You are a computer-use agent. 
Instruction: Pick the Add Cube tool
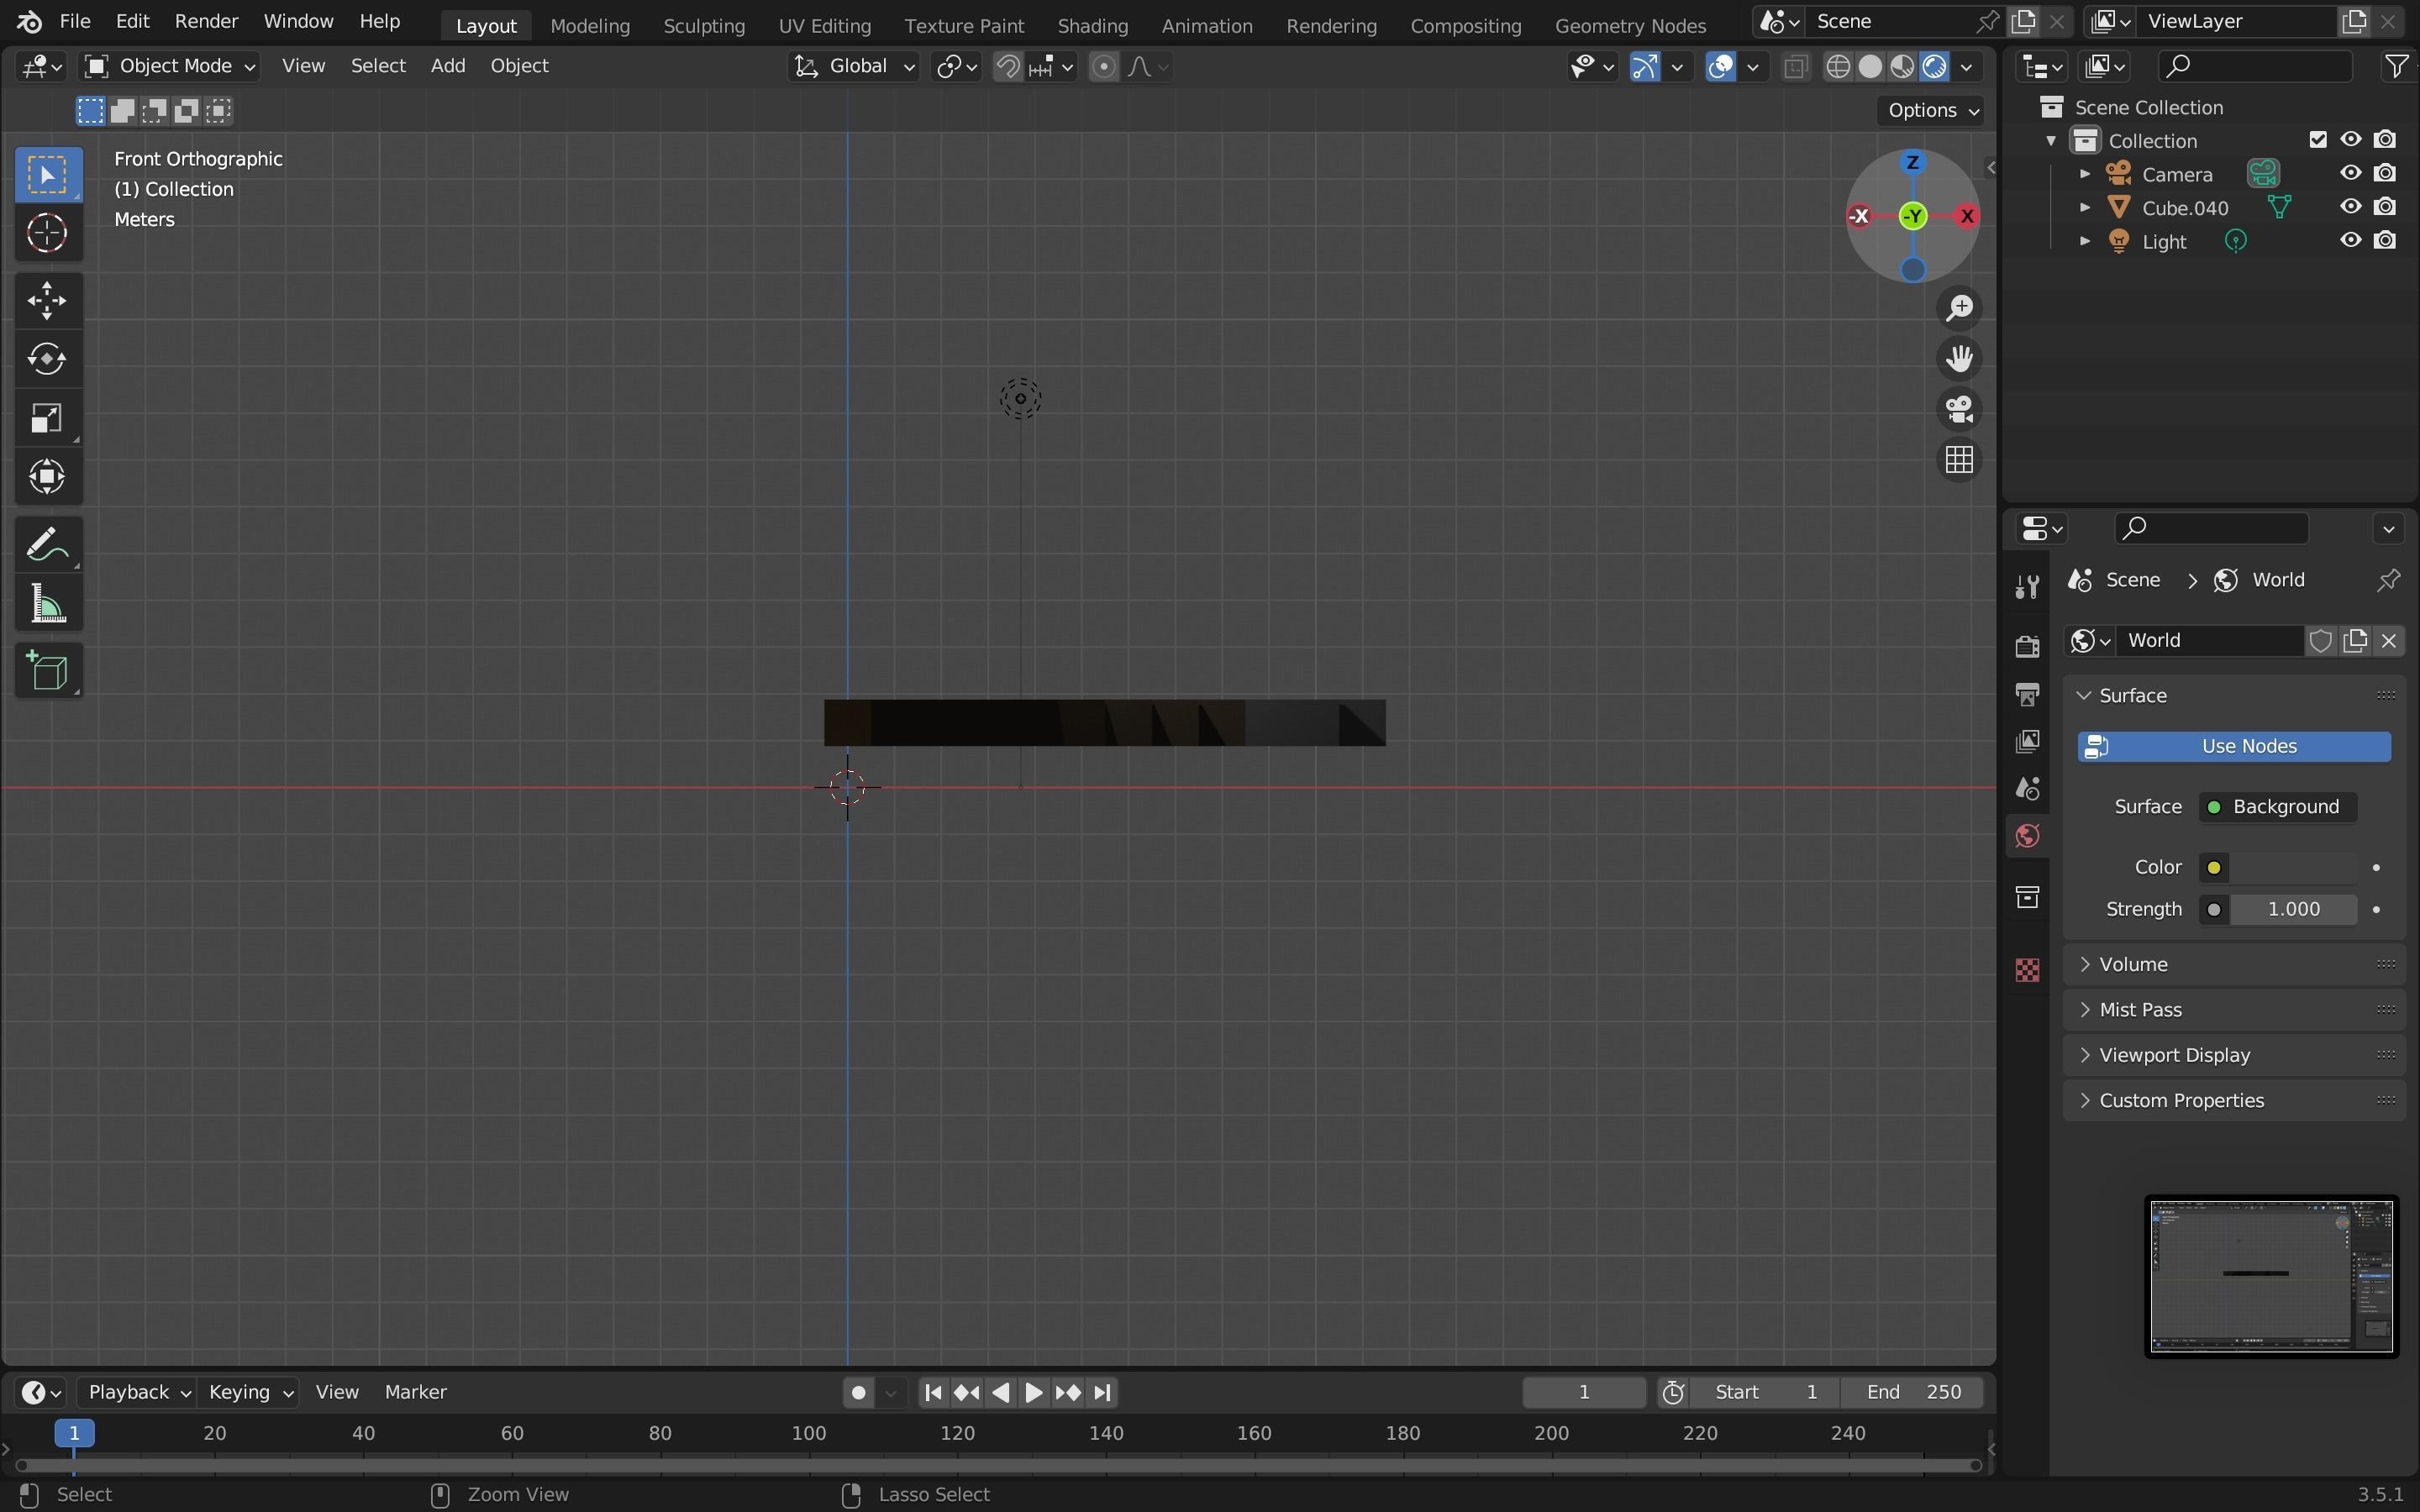47,671
